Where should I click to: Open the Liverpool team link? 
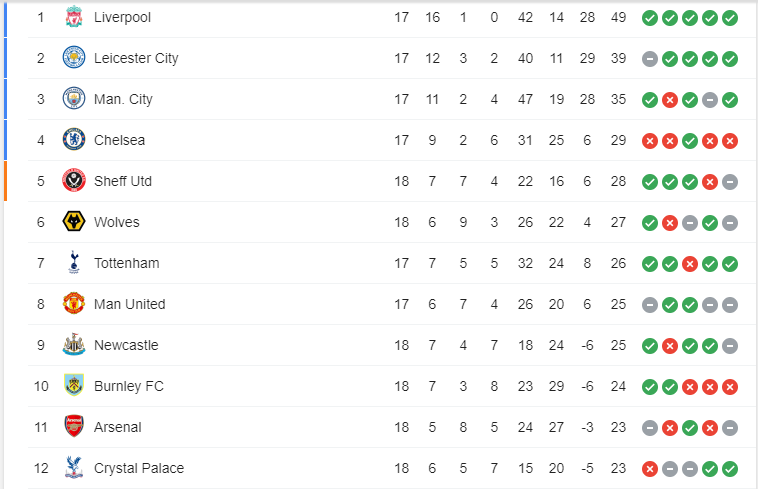[x=123, y=17]
